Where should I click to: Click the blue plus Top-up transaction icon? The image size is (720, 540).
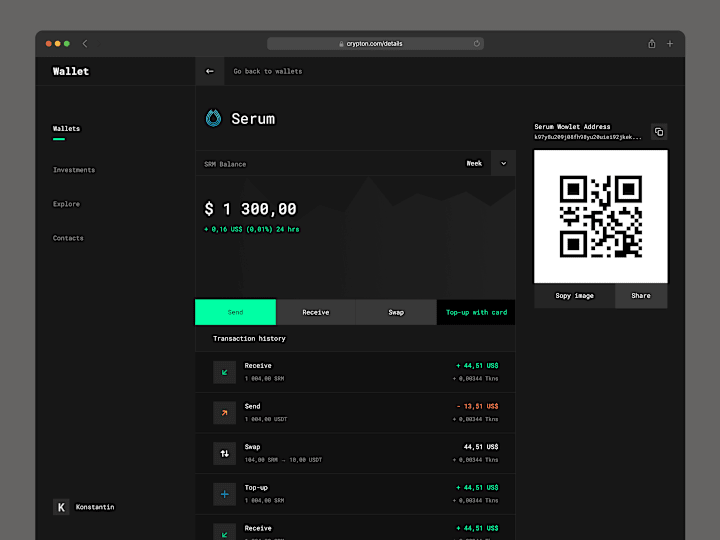tap(225, 494)
